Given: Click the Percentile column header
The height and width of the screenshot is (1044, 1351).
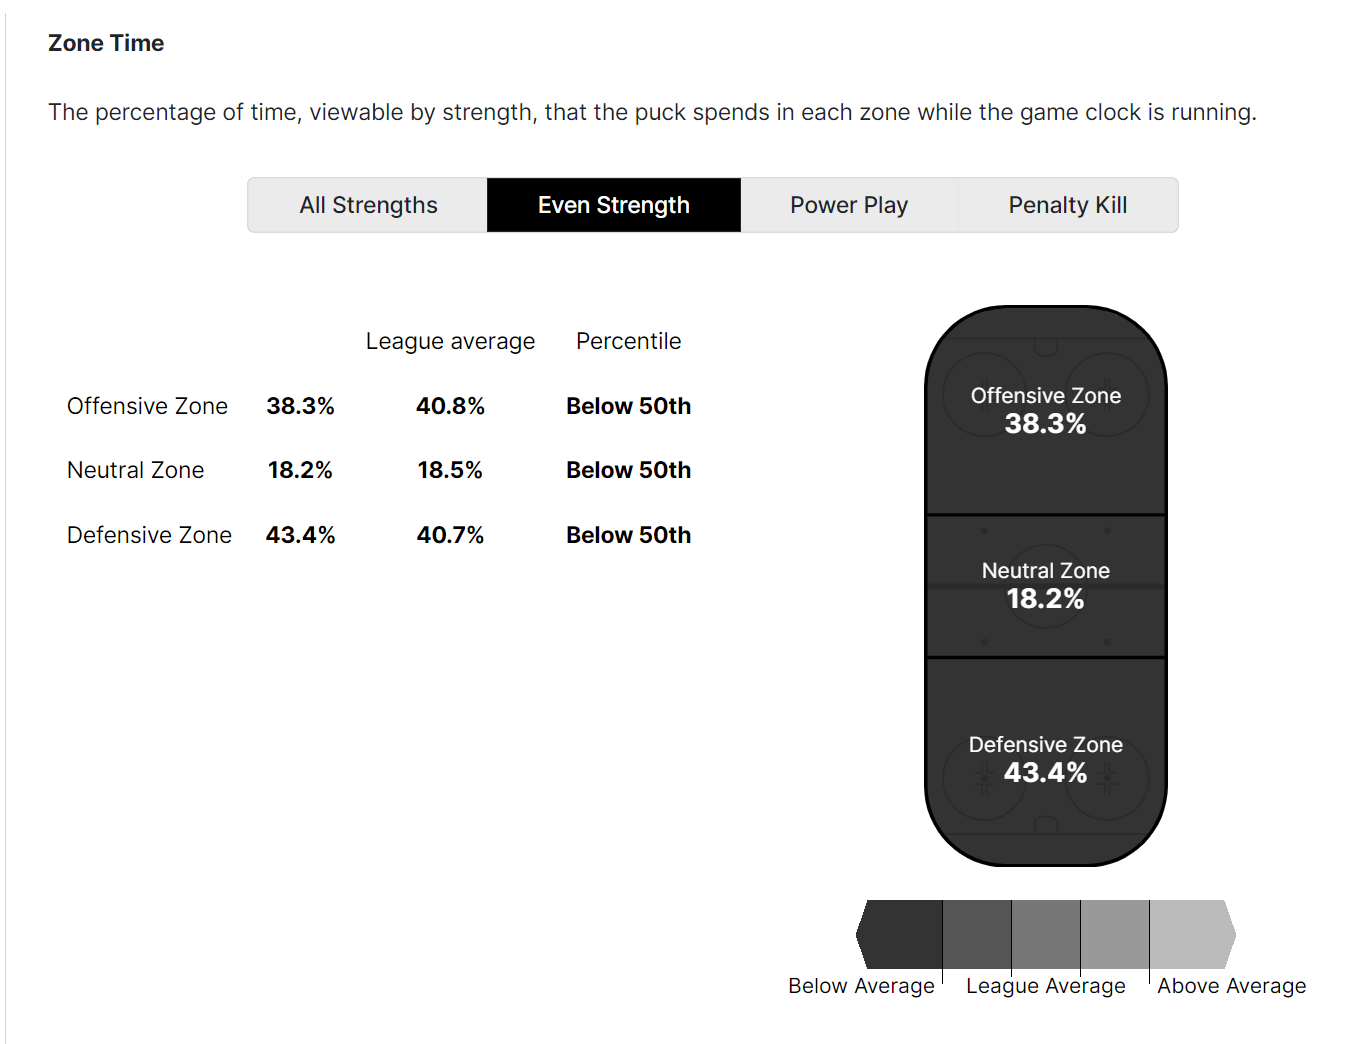Looking at the screenshot, I should tap(628, 341).
